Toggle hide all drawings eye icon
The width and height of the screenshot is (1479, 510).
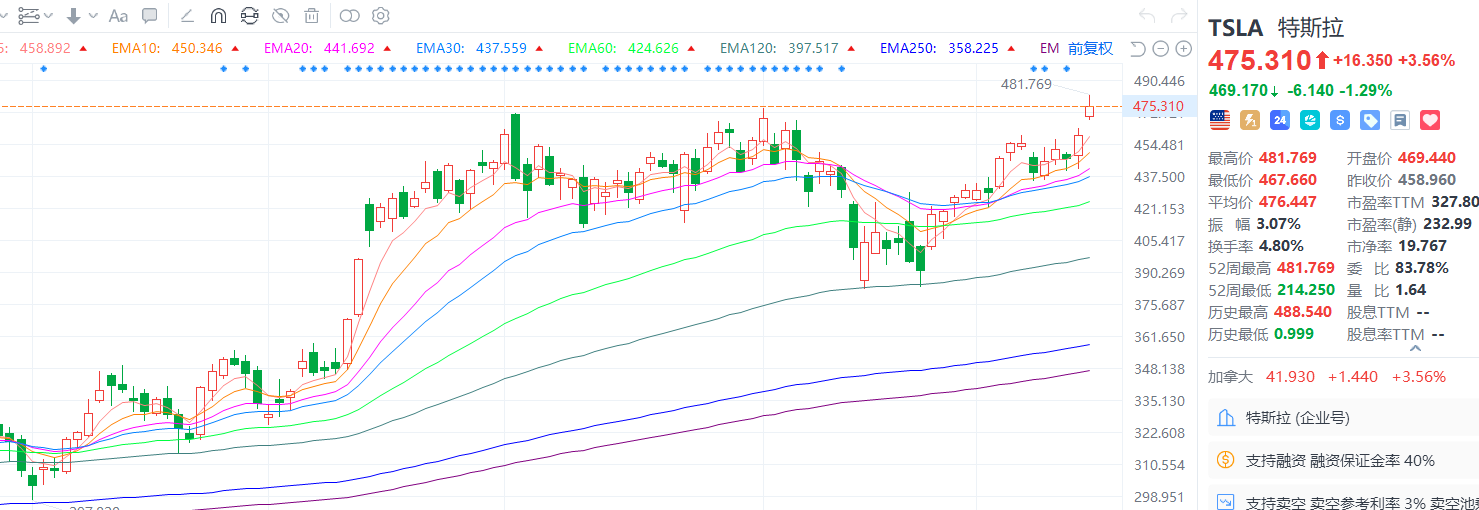point(281,15)
